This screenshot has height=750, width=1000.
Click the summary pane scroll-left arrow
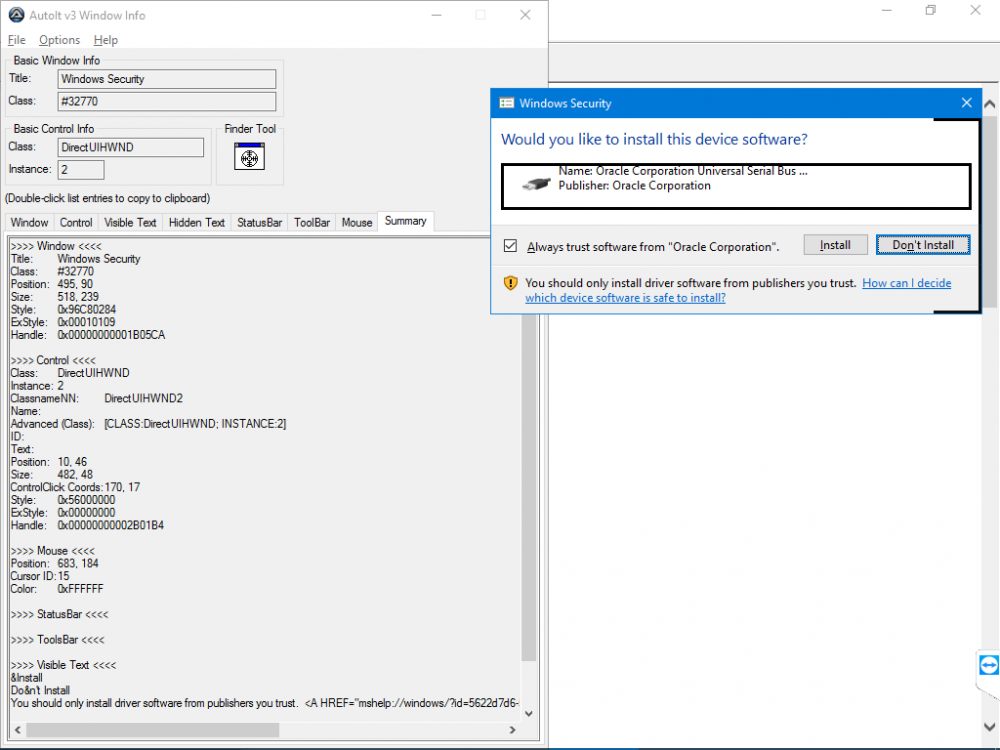click(18, 730)
